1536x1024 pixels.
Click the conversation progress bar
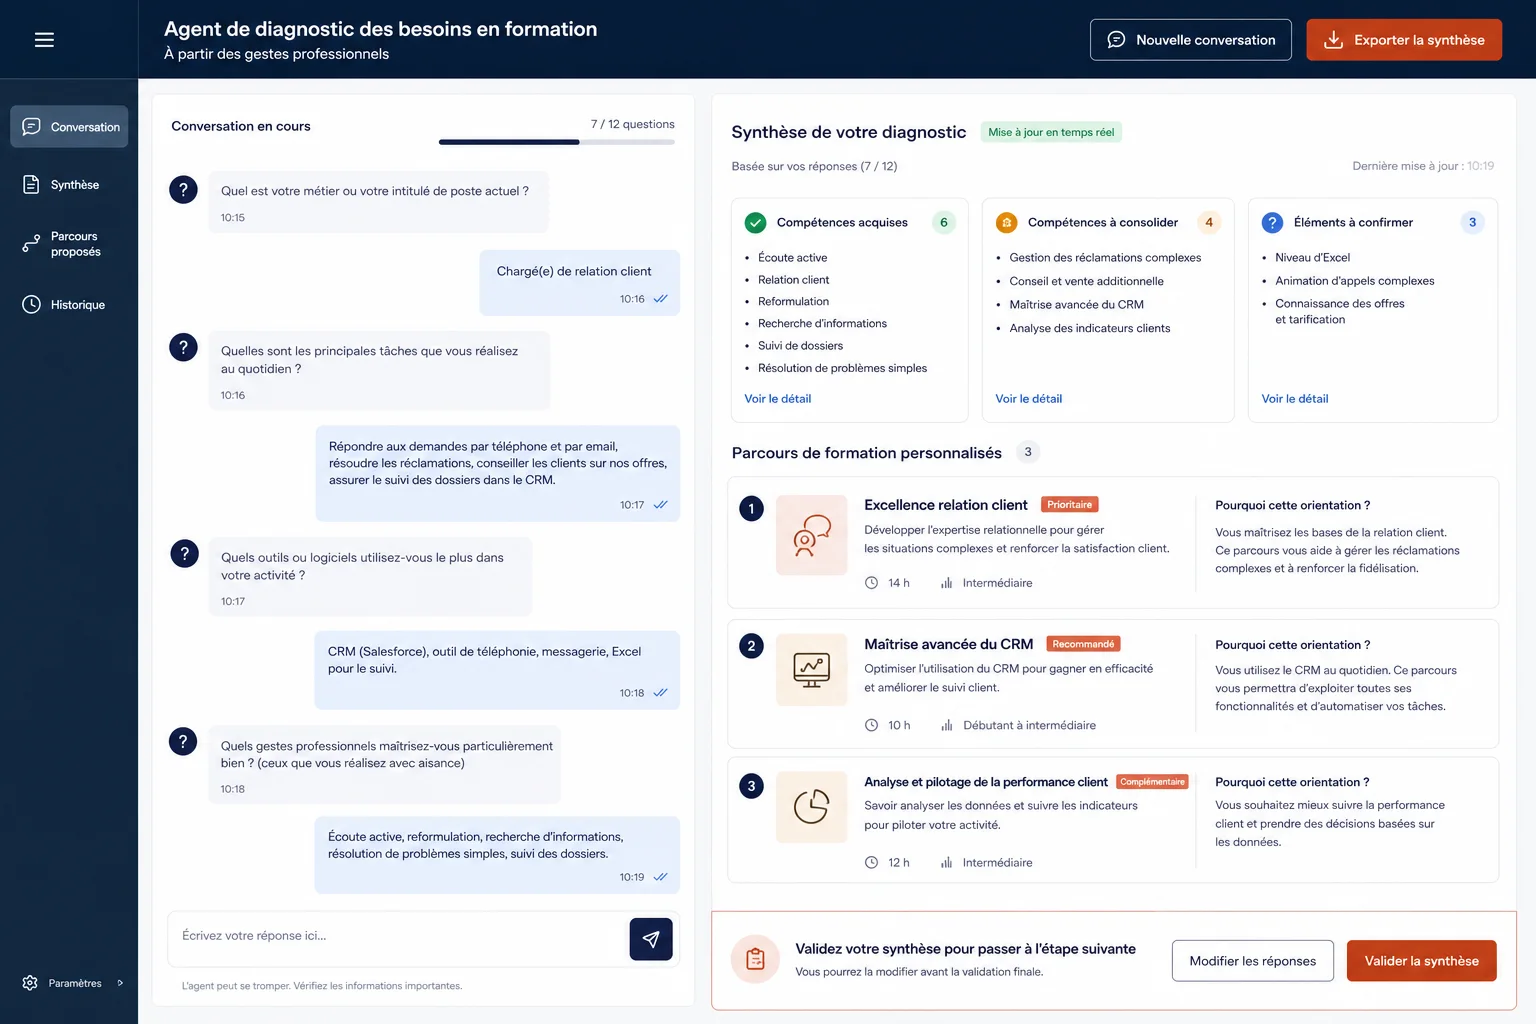(557, 142)
